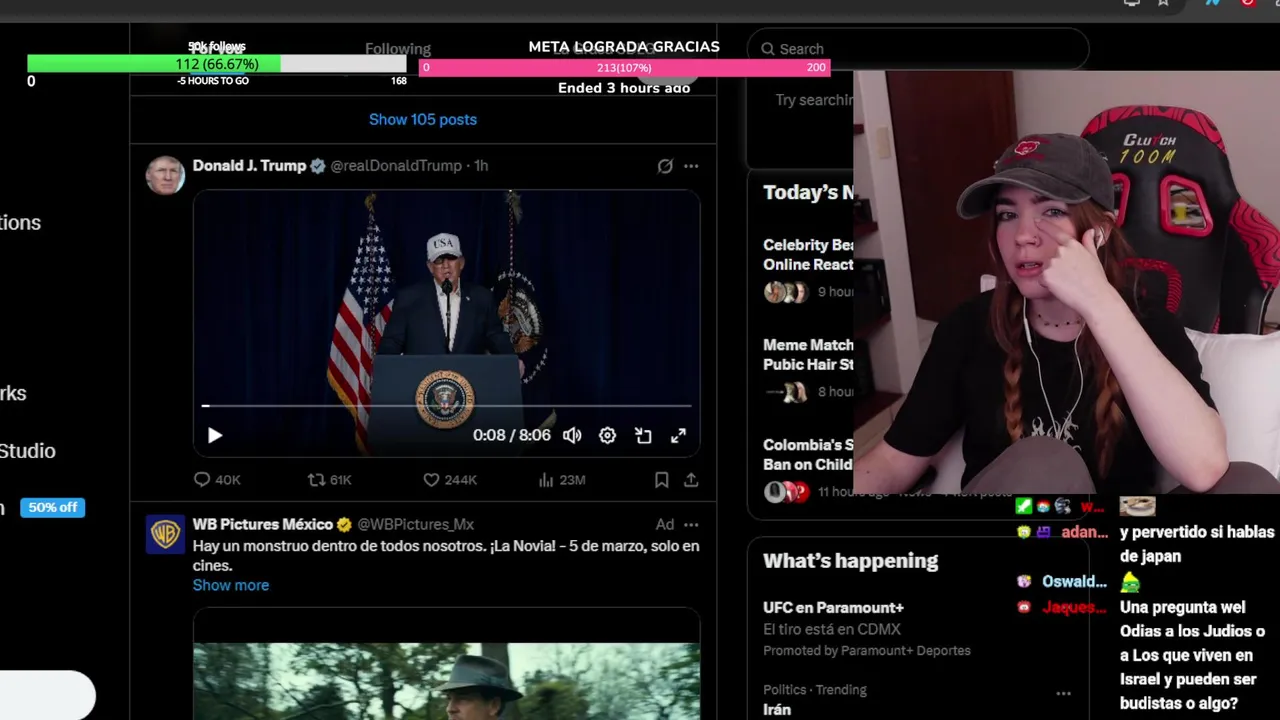This screenshot has height=720, width=1280.
Task: Click the "Promoted by Paramount+ Deportes" text
Action: (867, 651)
